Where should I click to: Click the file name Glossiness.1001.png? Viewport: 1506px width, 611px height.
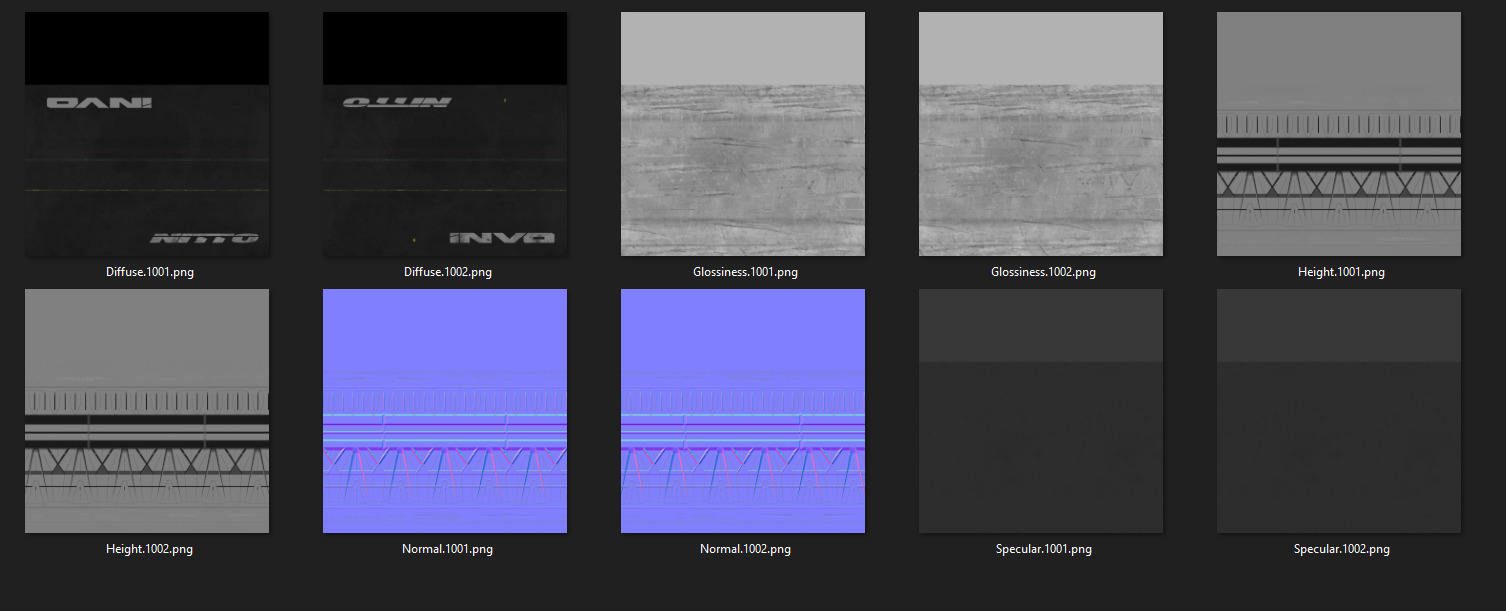(x=745, y=272)
